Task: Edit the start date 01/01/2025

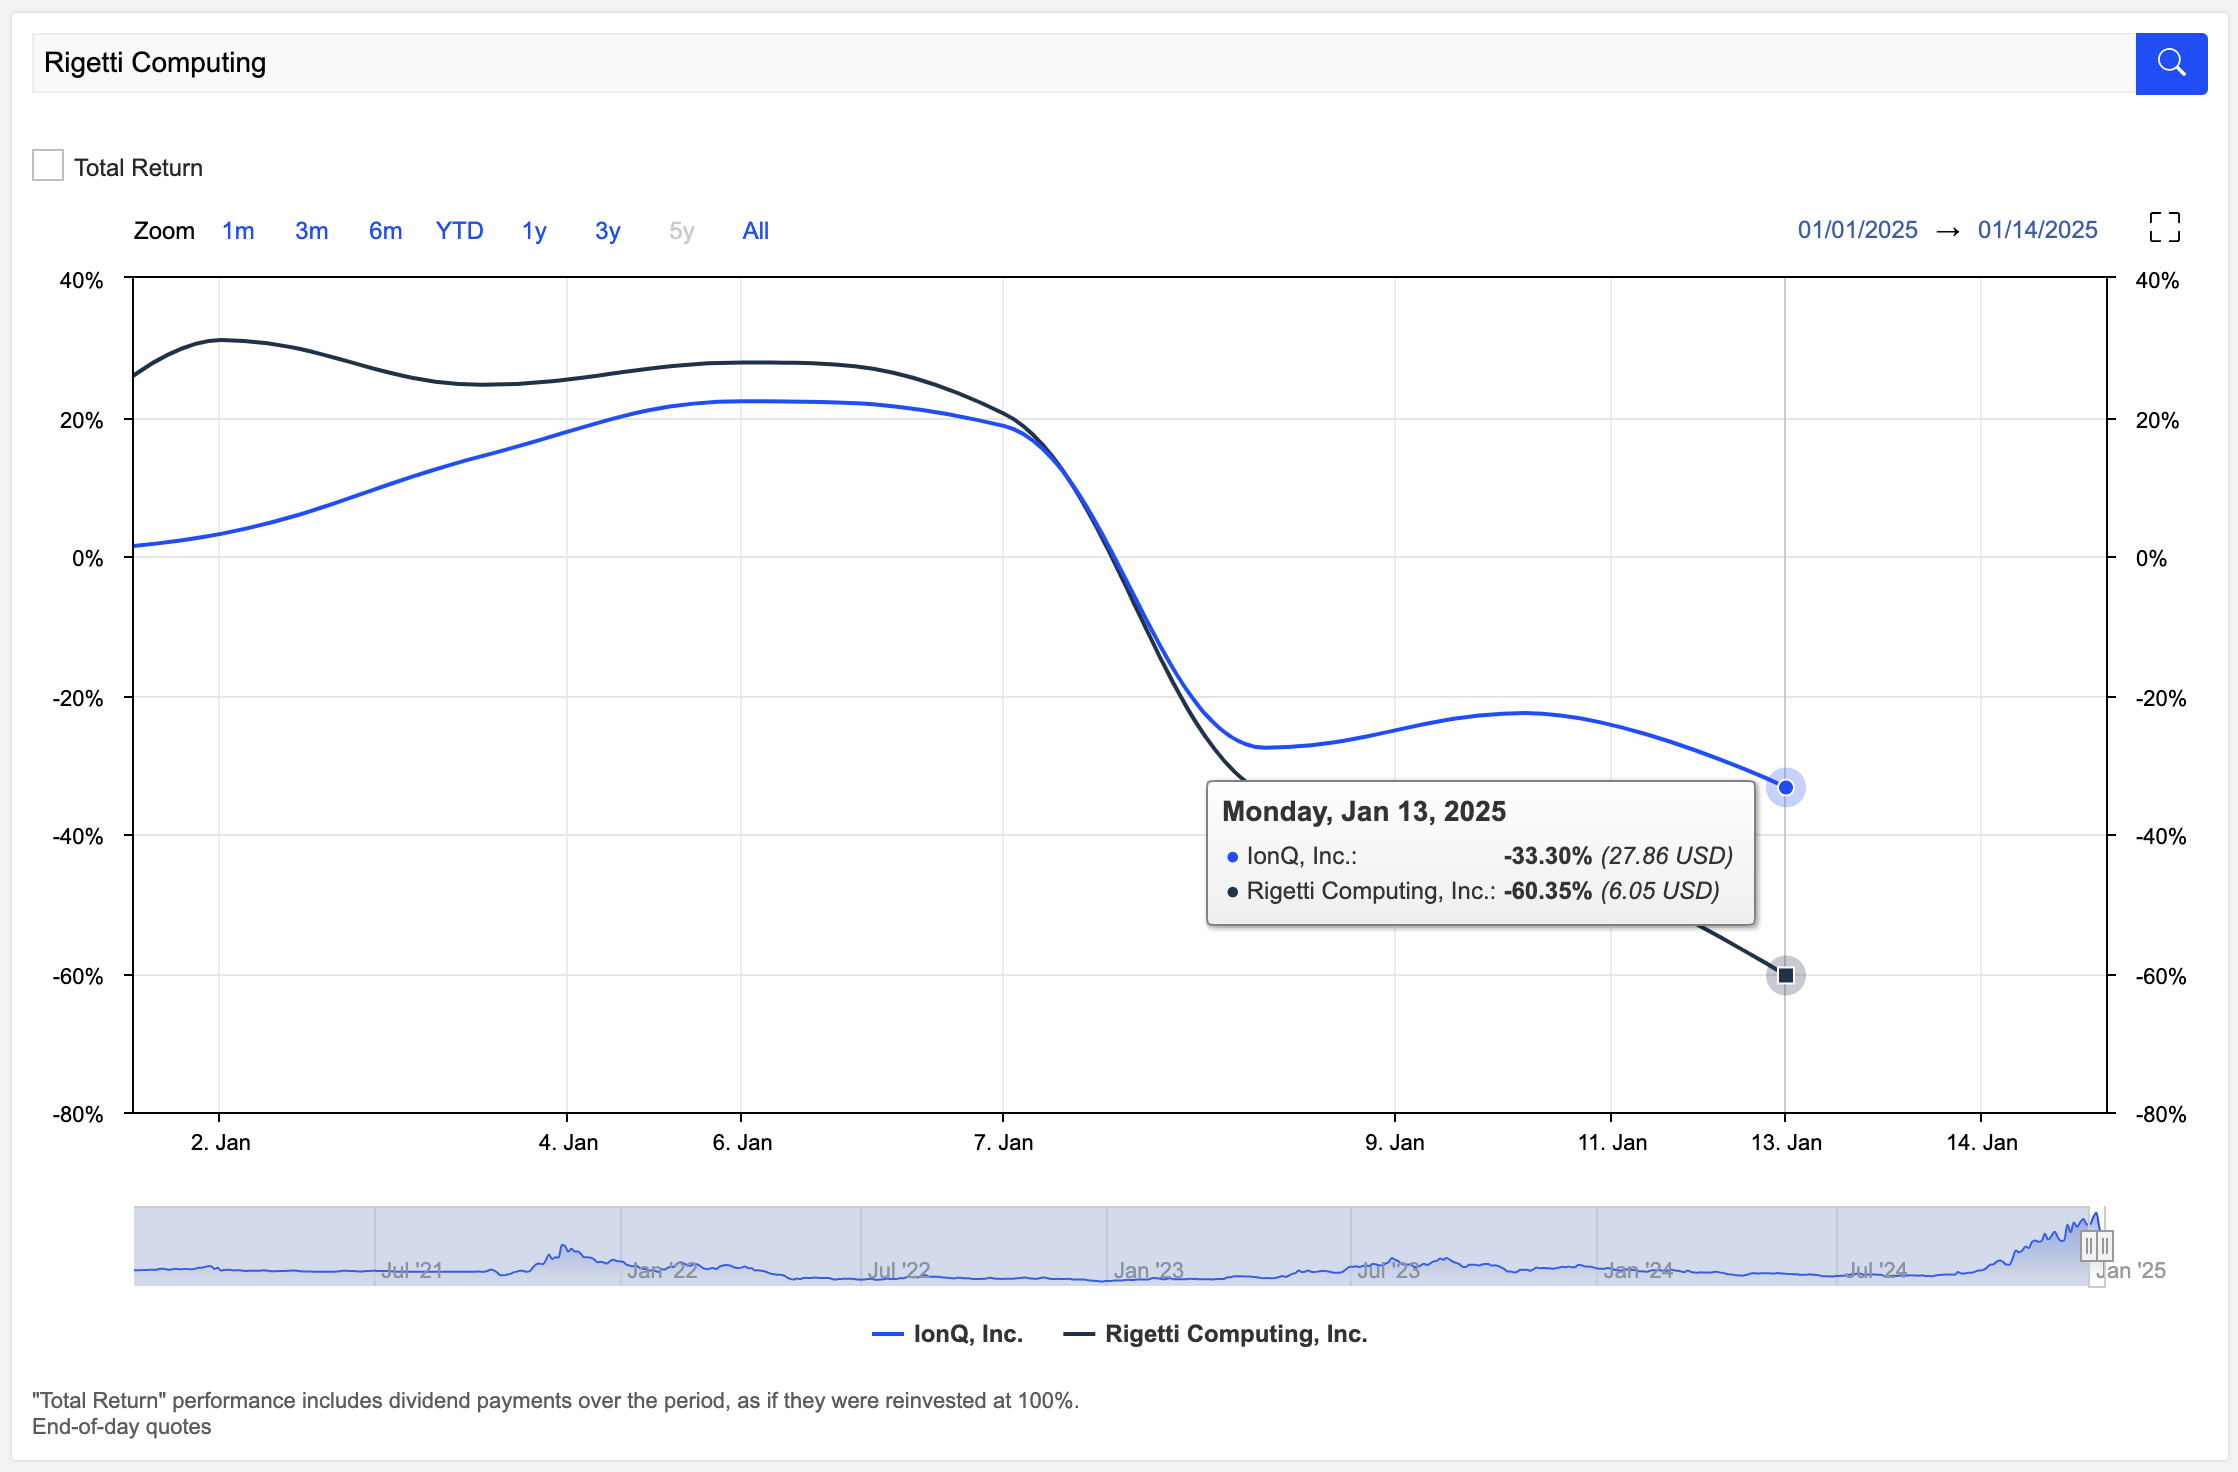Action: pyautogui.click(x=1858, y=230)
